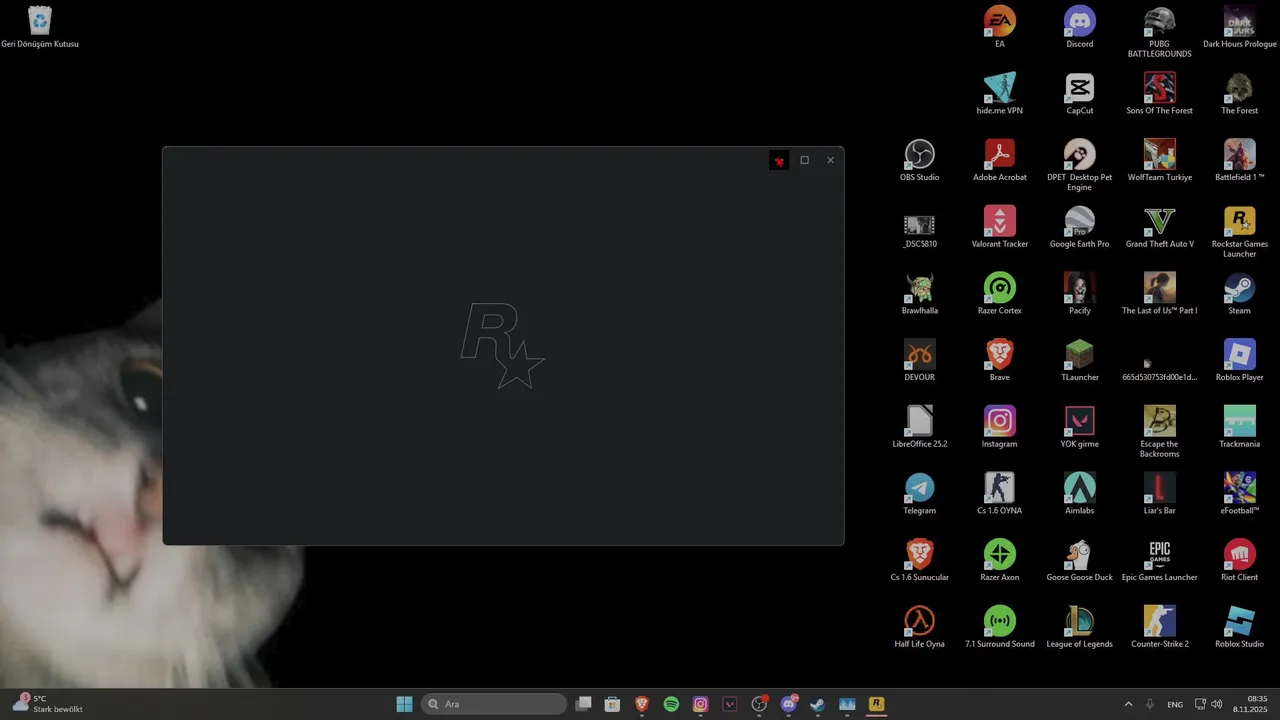Select Rockstar Games Launcher desktop shortcut
This screenshot has height=720, width=1280.
pos(1240,232)
